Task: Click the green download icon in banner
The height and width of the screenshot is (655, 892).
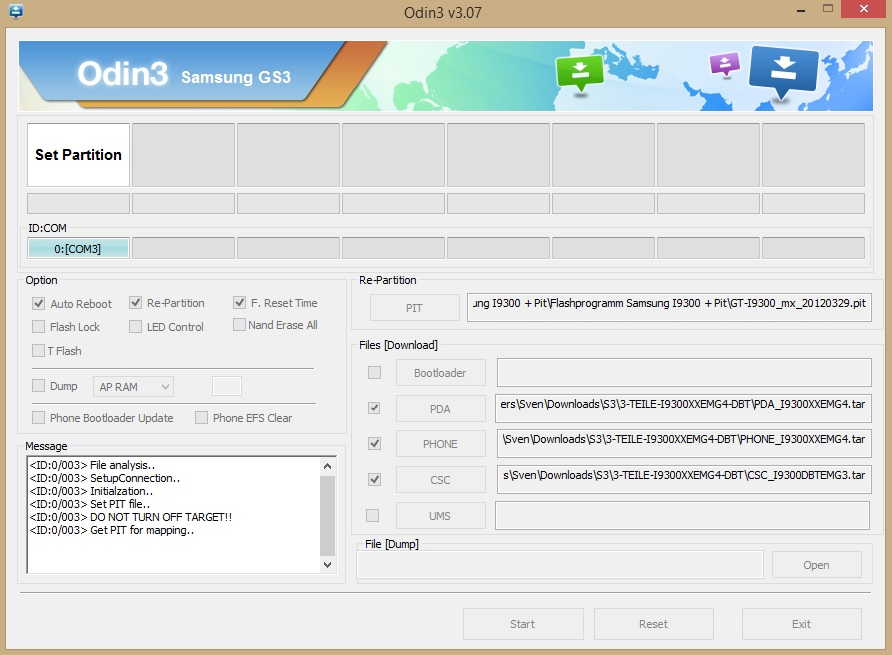Action: tap(580, 73)
